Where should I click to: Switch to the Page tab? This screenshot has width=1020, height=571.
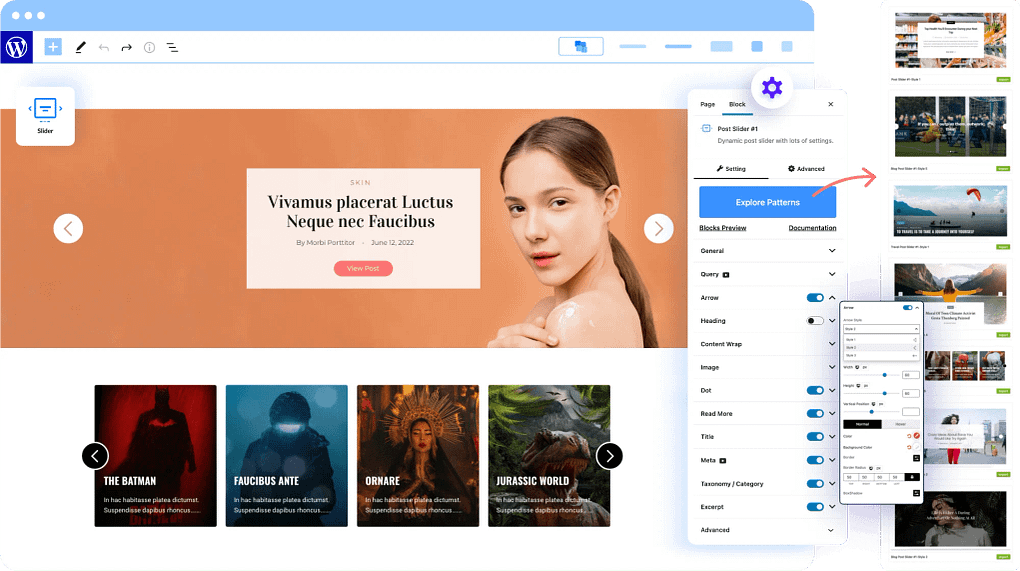[708, 104]
